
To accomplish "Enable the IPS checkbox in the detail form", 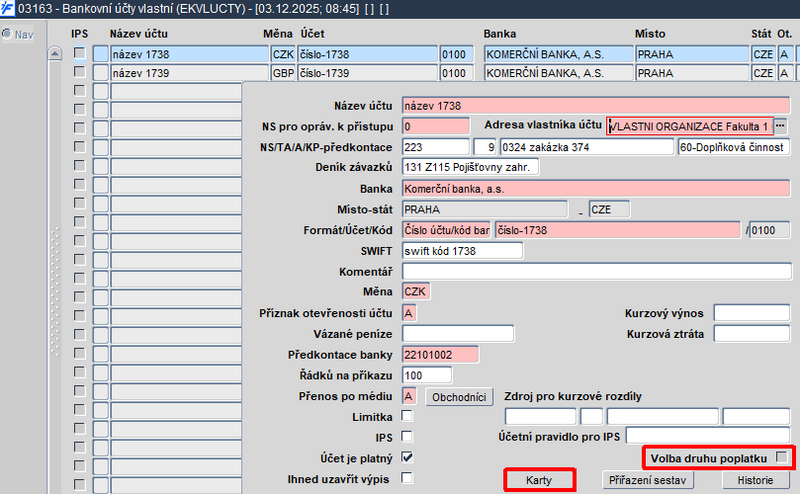I will coord(407,437).
